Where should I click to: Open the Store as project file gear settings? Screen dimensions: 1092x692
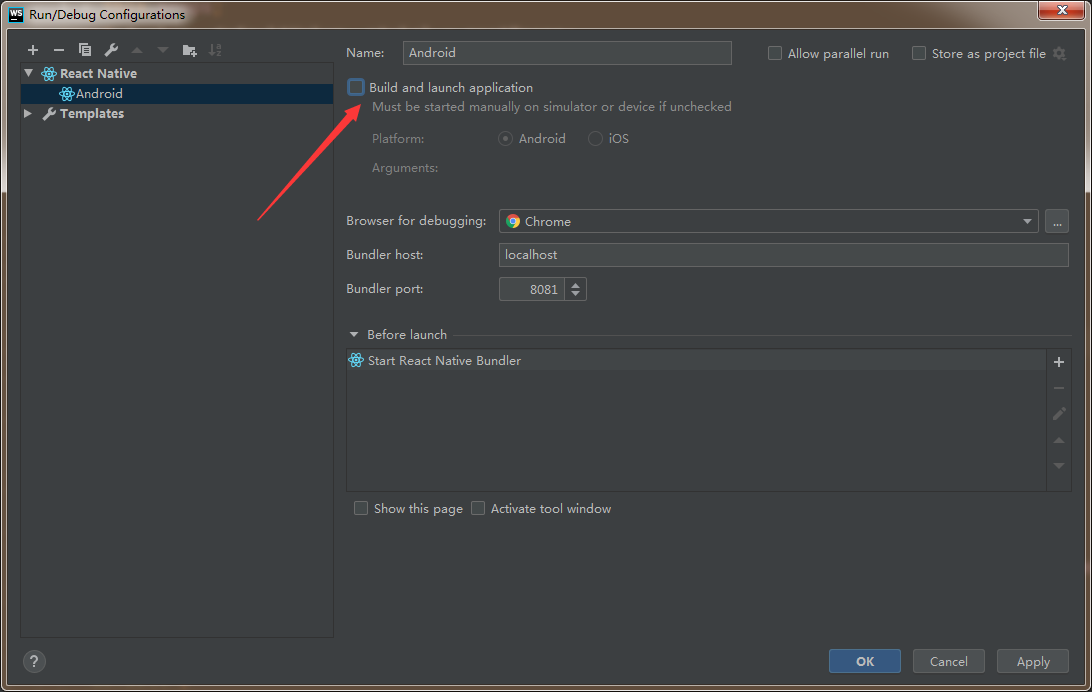(x=1059, y=54)
